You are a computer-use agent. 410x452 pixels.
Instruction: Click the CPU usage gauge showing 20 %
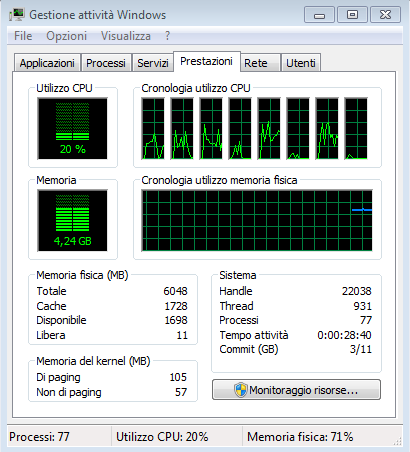[x=73, y=129]
